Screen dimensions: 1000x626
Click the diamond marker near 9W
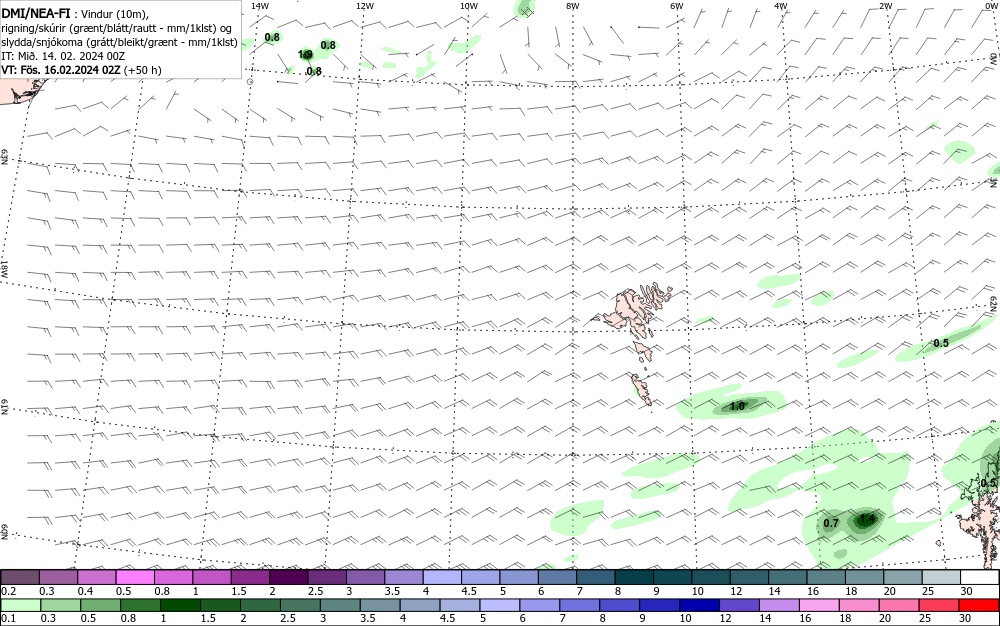[527, 11]
